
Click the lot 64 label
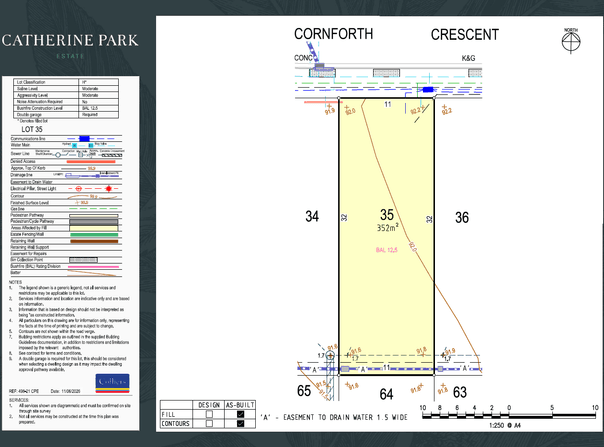coord(386,394)
